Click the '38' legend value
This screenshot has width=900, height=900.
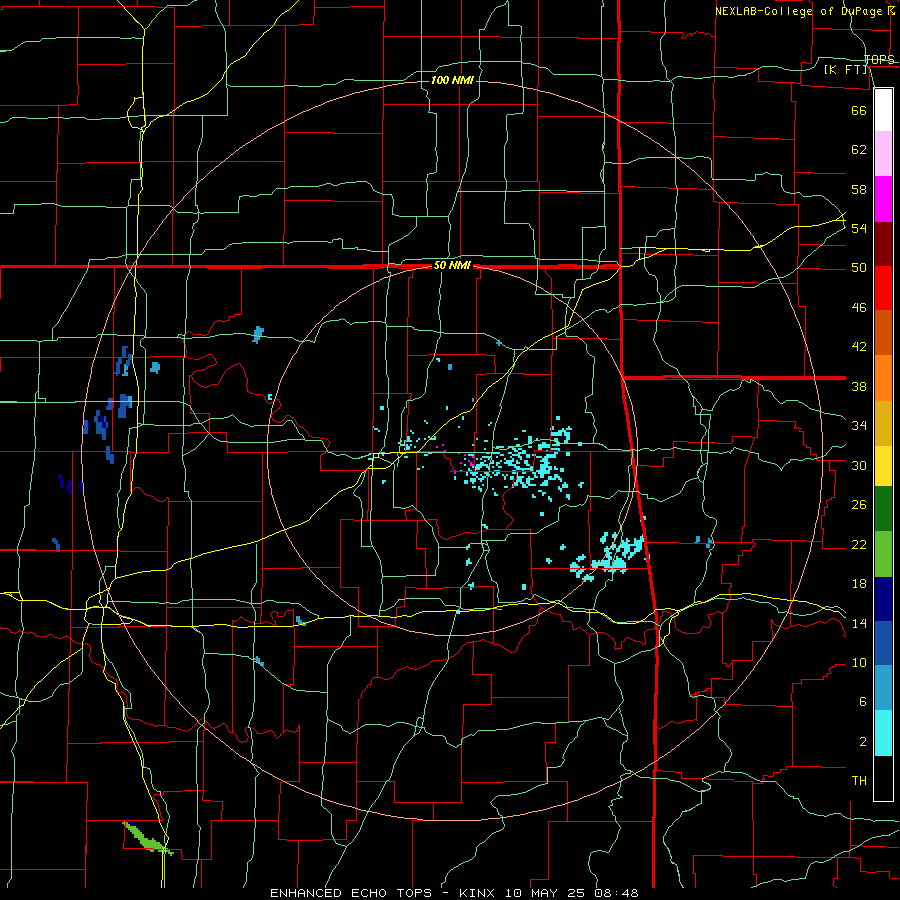pos(859,386)
